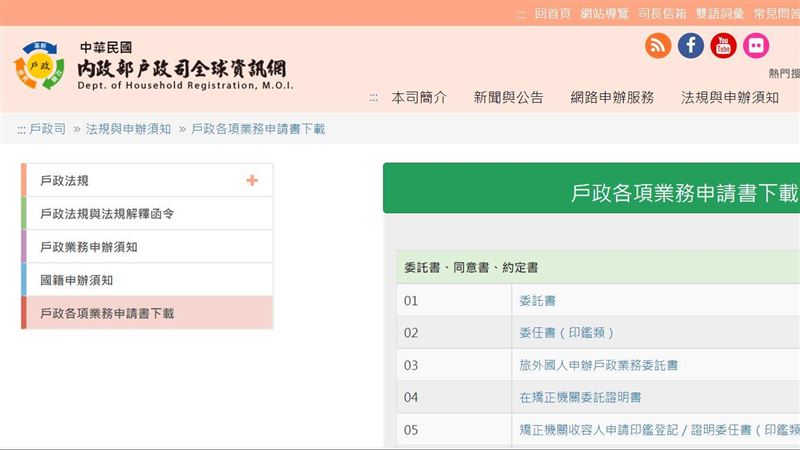Open 網路申辦服務 in main navigation

click(x=612, y=97)
